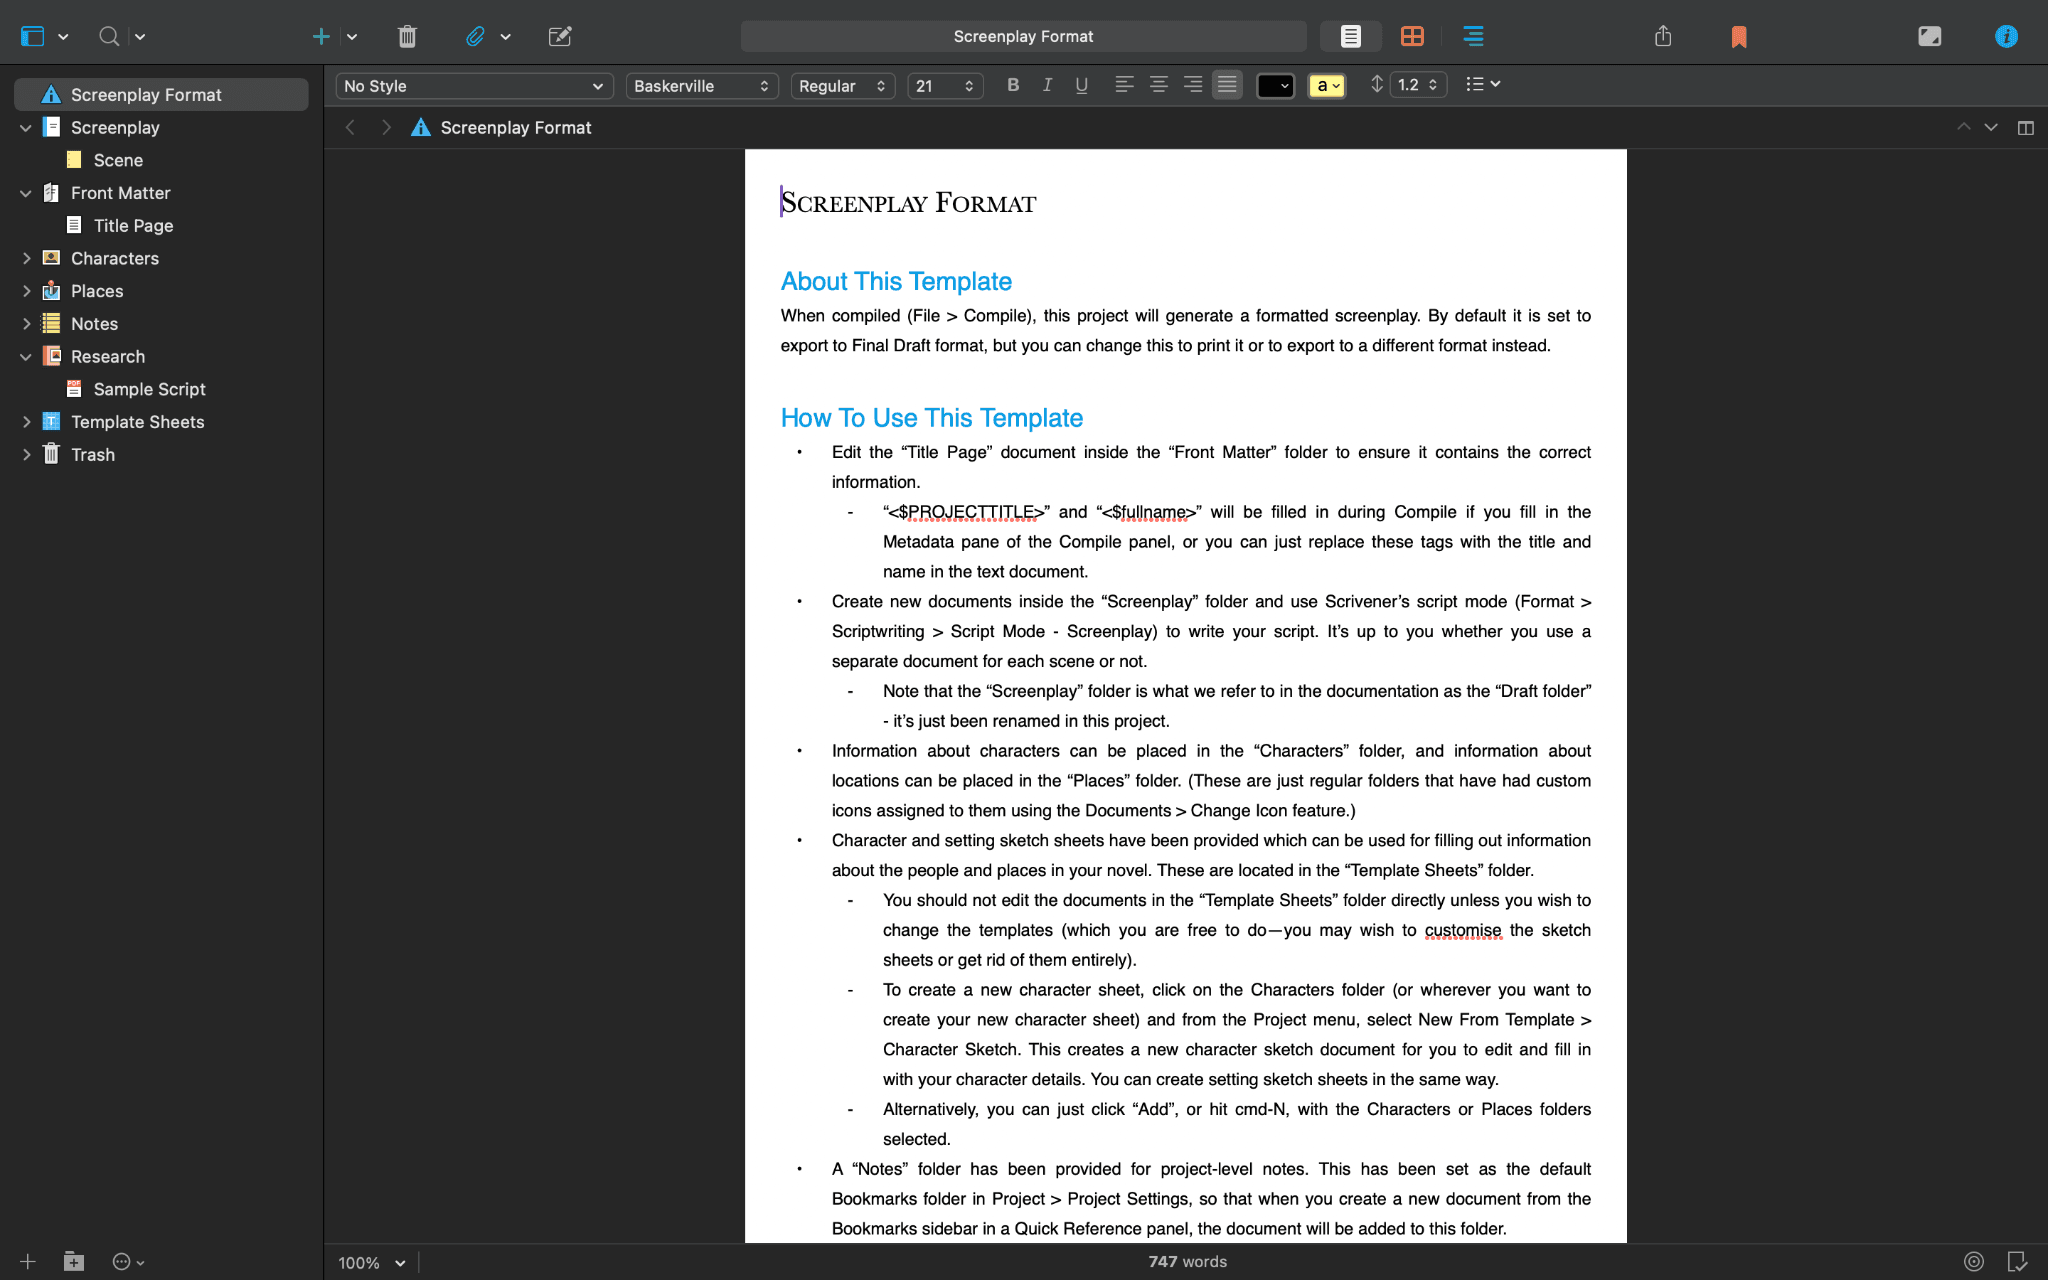Open the highlight color swatch menu
Screen dimensions: 2048x1280
[1326, 85]
